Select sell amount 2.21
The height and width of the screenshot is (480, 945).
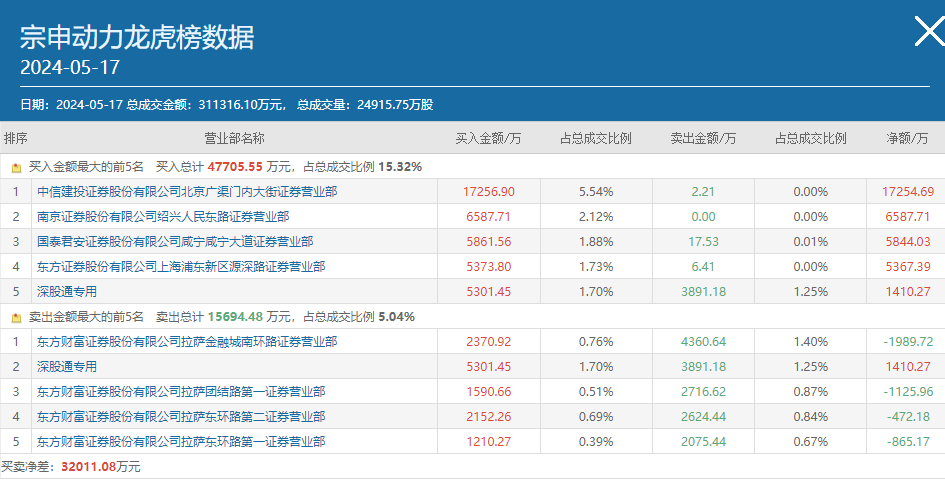[703, 192]
